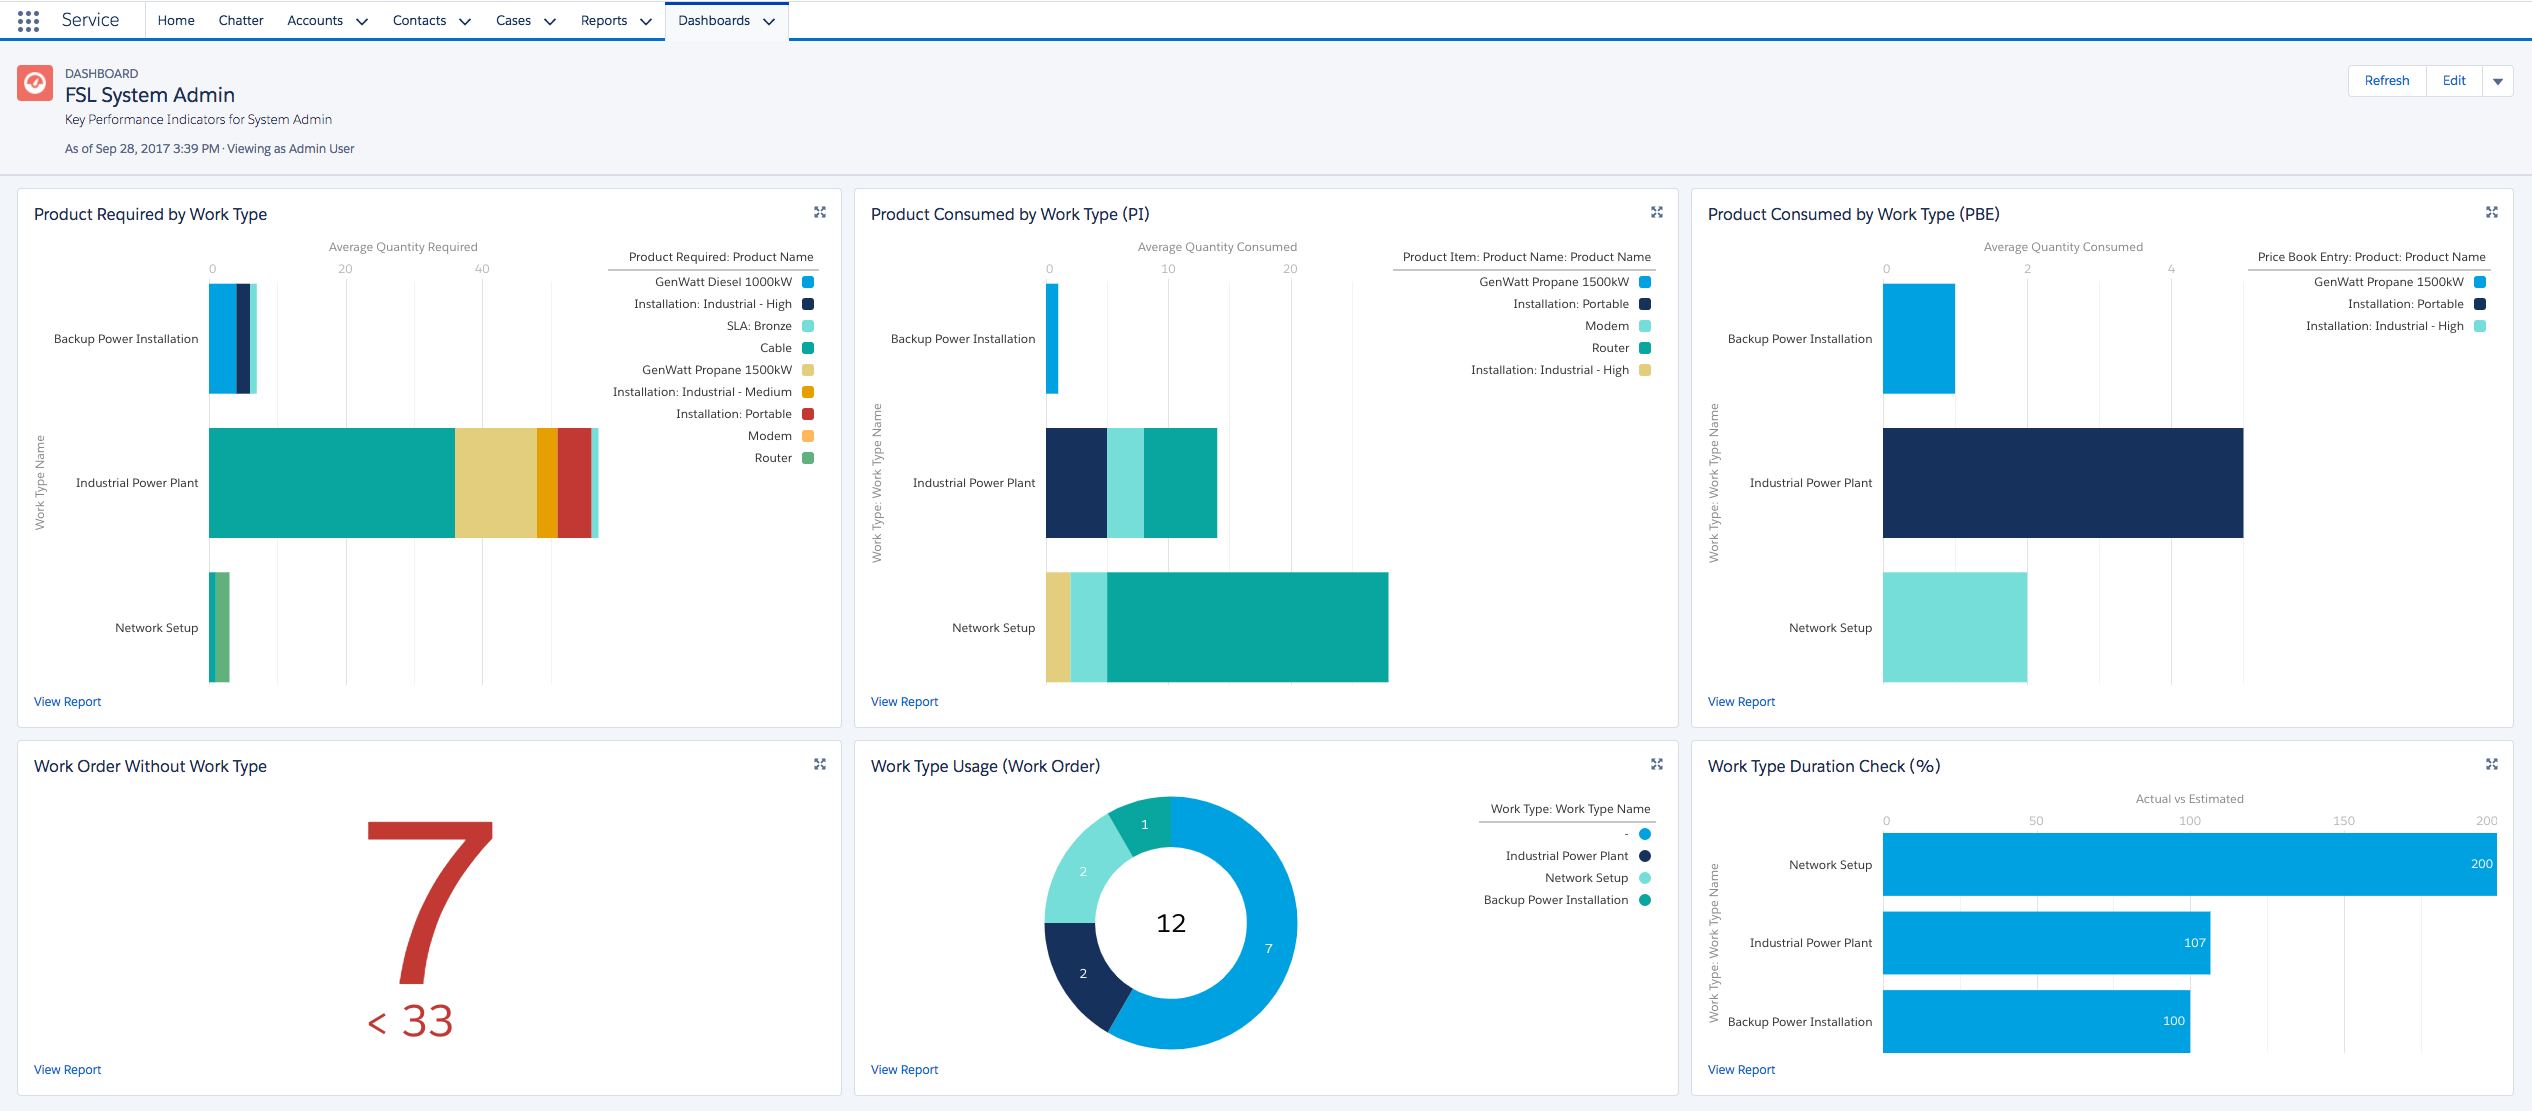Open the Contacts tab dropdown chevron
The width and height of the screenshot is (2532, 1111).
click(465, 21)
